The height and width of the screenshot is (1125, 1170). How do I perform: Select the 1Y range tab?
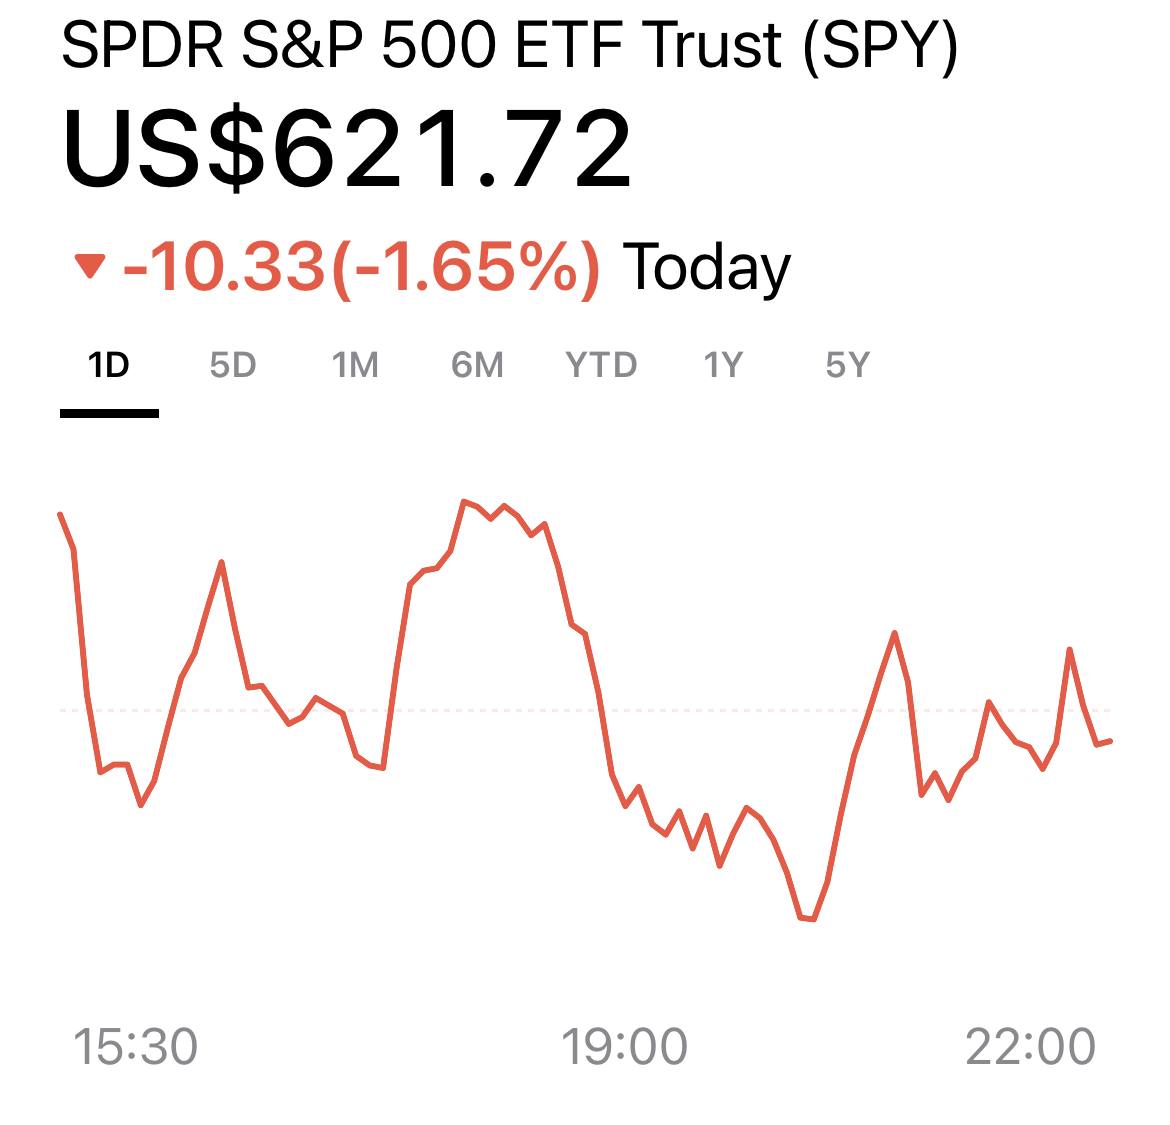point(723,366)
